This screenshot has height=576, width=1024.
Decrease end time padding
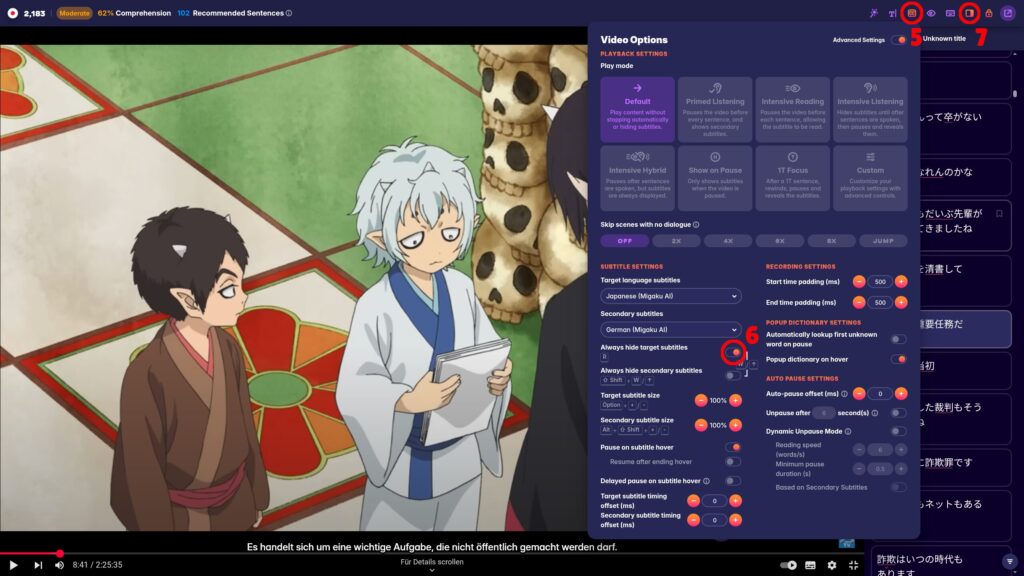[859, 302]
